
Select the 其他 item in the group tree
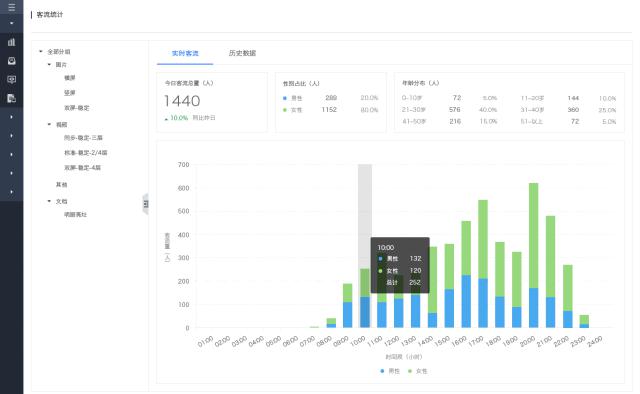pos(61,185)
